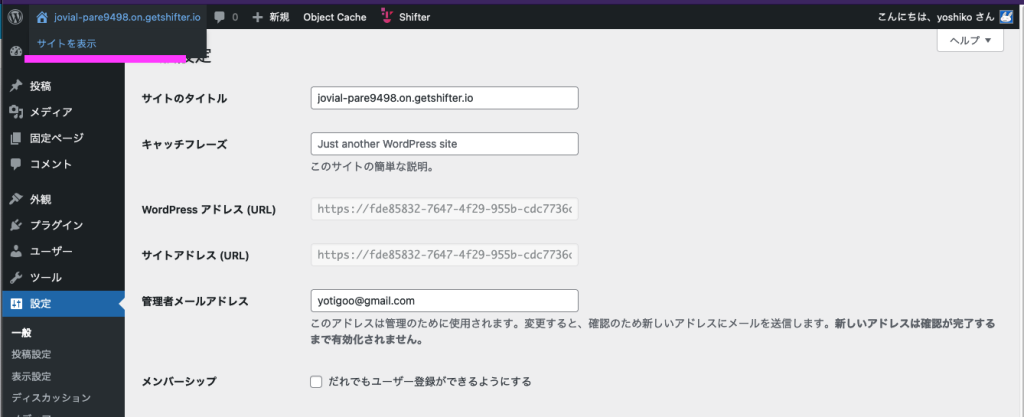This screenshot has width=1024, height=417.
Task: Open the 設定 menu
Action: [x=63, y=303]
